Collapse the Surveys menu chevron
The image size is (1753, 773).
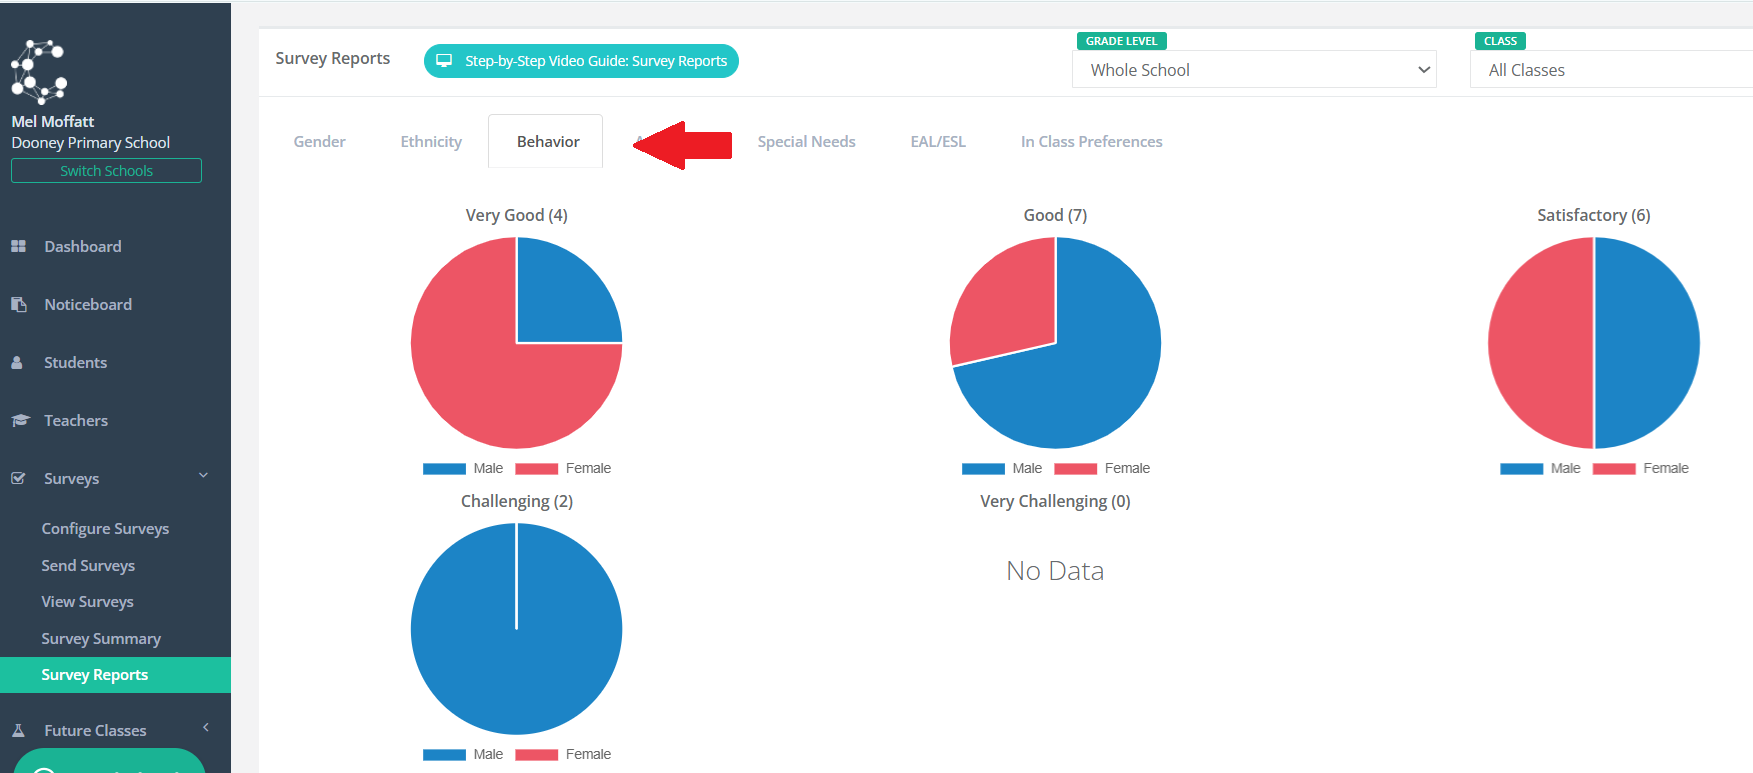point(204,476)
